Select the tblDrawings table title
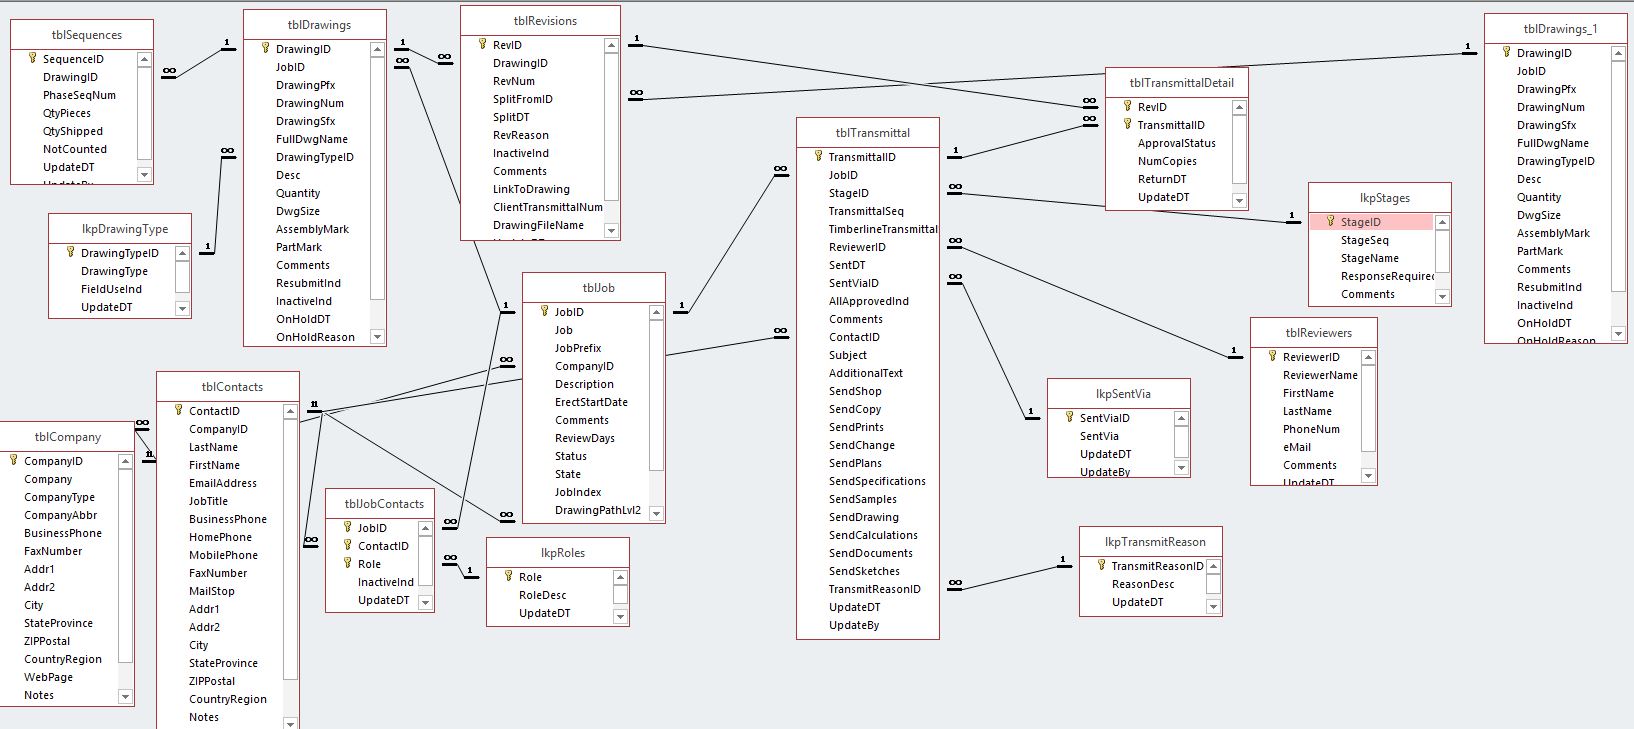This screenshot has width=1634, height=729. (319, 25)
